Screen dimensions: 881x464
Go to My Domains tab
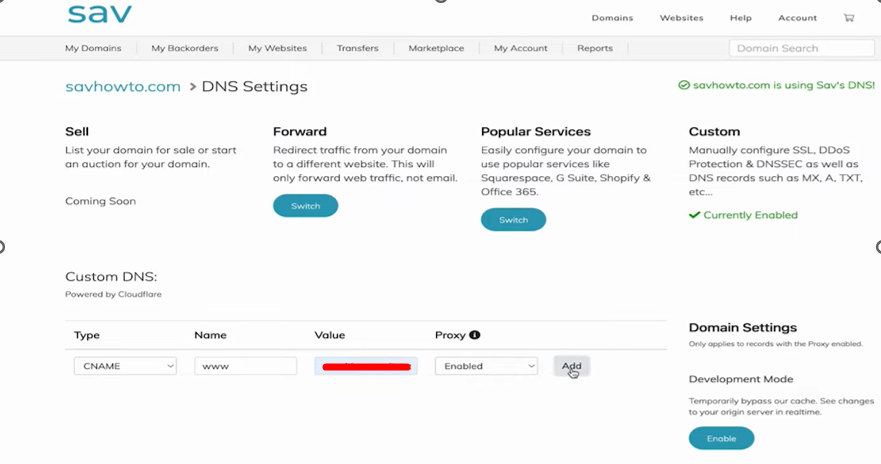point(93,48)
